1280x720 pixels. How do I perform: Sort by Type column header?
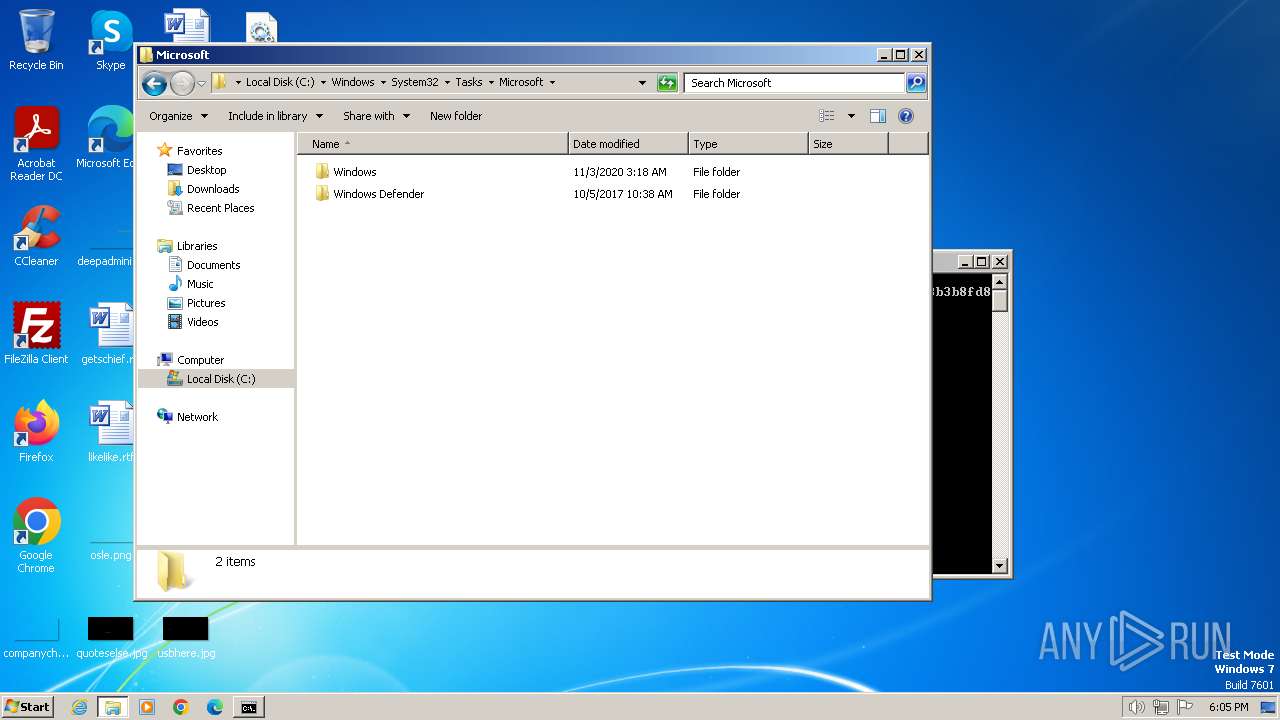tap(748, 144)
